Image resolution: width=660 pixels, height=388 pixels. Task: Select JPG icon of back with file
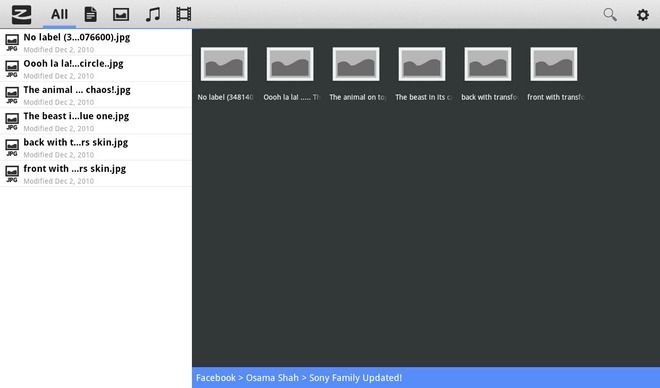12,148
